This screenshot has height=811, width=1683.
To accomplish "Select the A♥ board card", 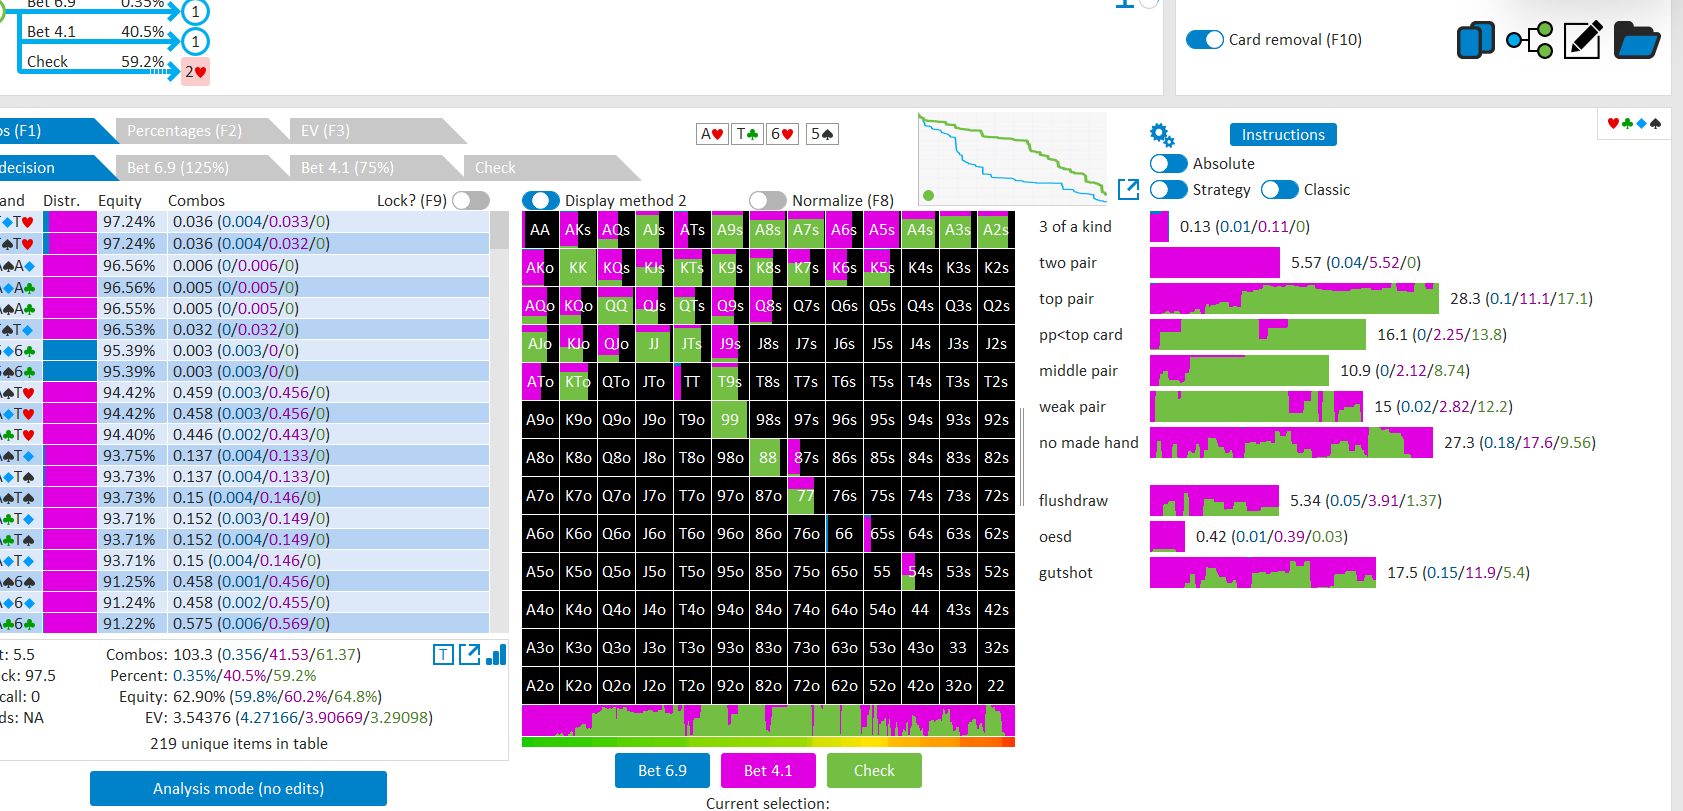I will point(712,134).
